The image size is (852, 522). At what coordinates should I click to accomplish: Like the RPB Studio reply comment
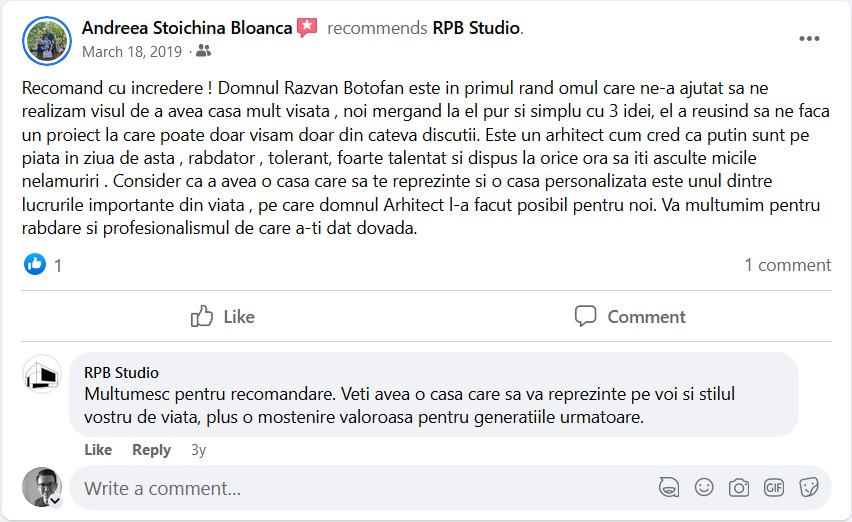[x=98, y=450]
